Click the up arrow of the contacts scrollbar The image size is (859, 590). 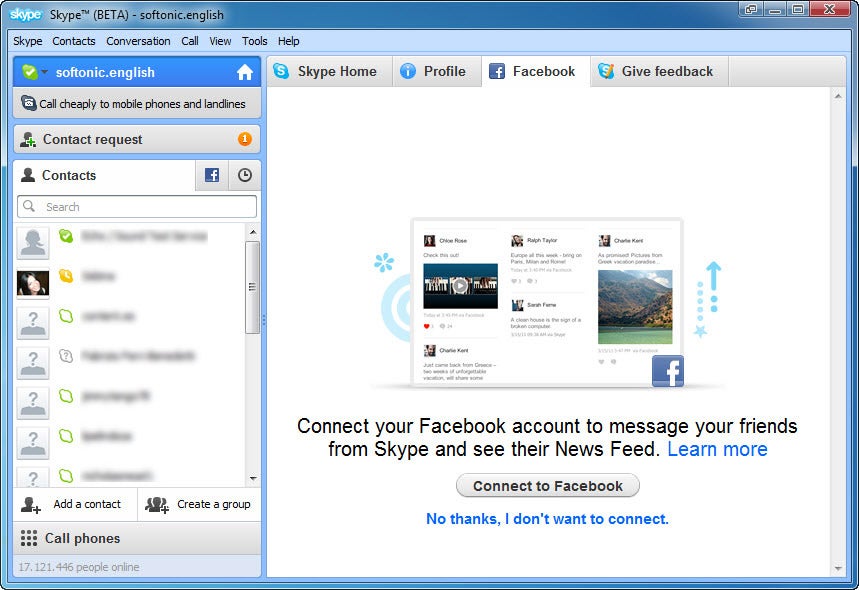click(253, 232)
